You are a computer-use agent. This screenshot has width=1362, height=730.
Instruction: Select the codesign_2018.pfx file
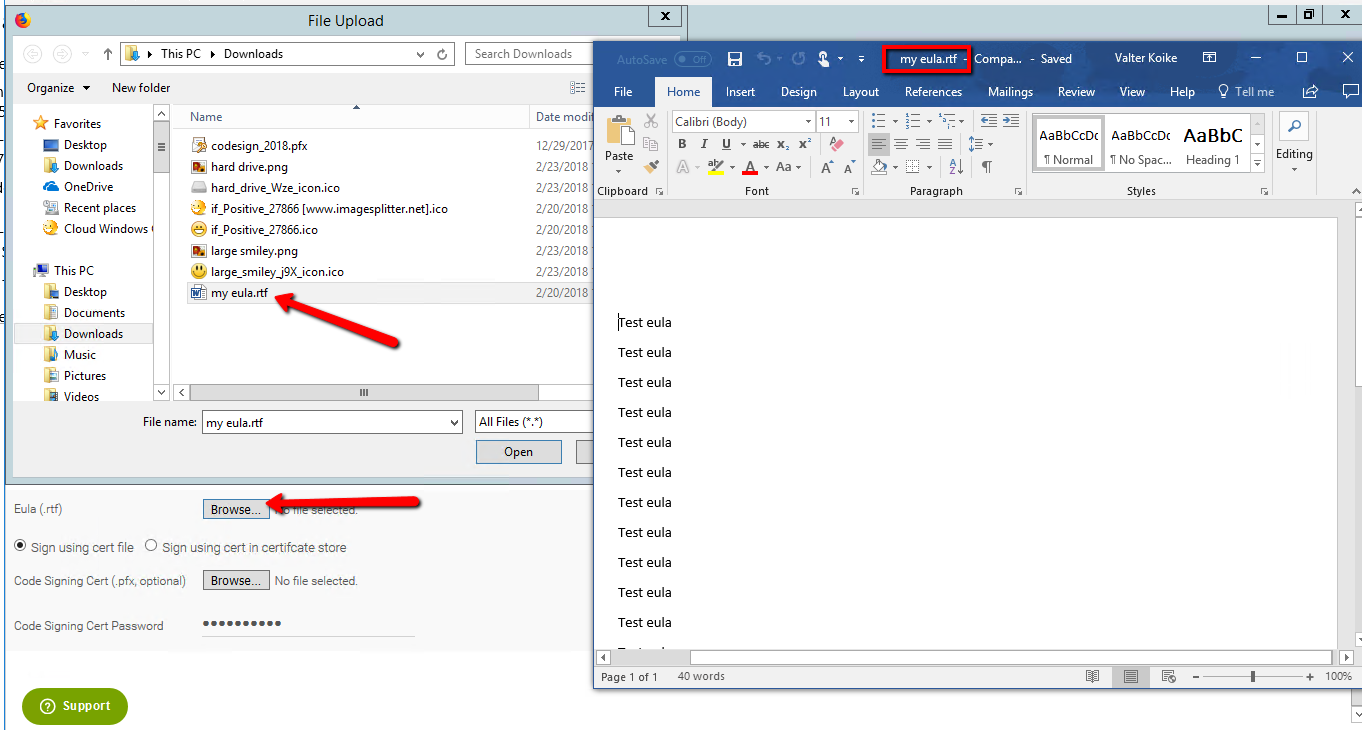[258, 146]
